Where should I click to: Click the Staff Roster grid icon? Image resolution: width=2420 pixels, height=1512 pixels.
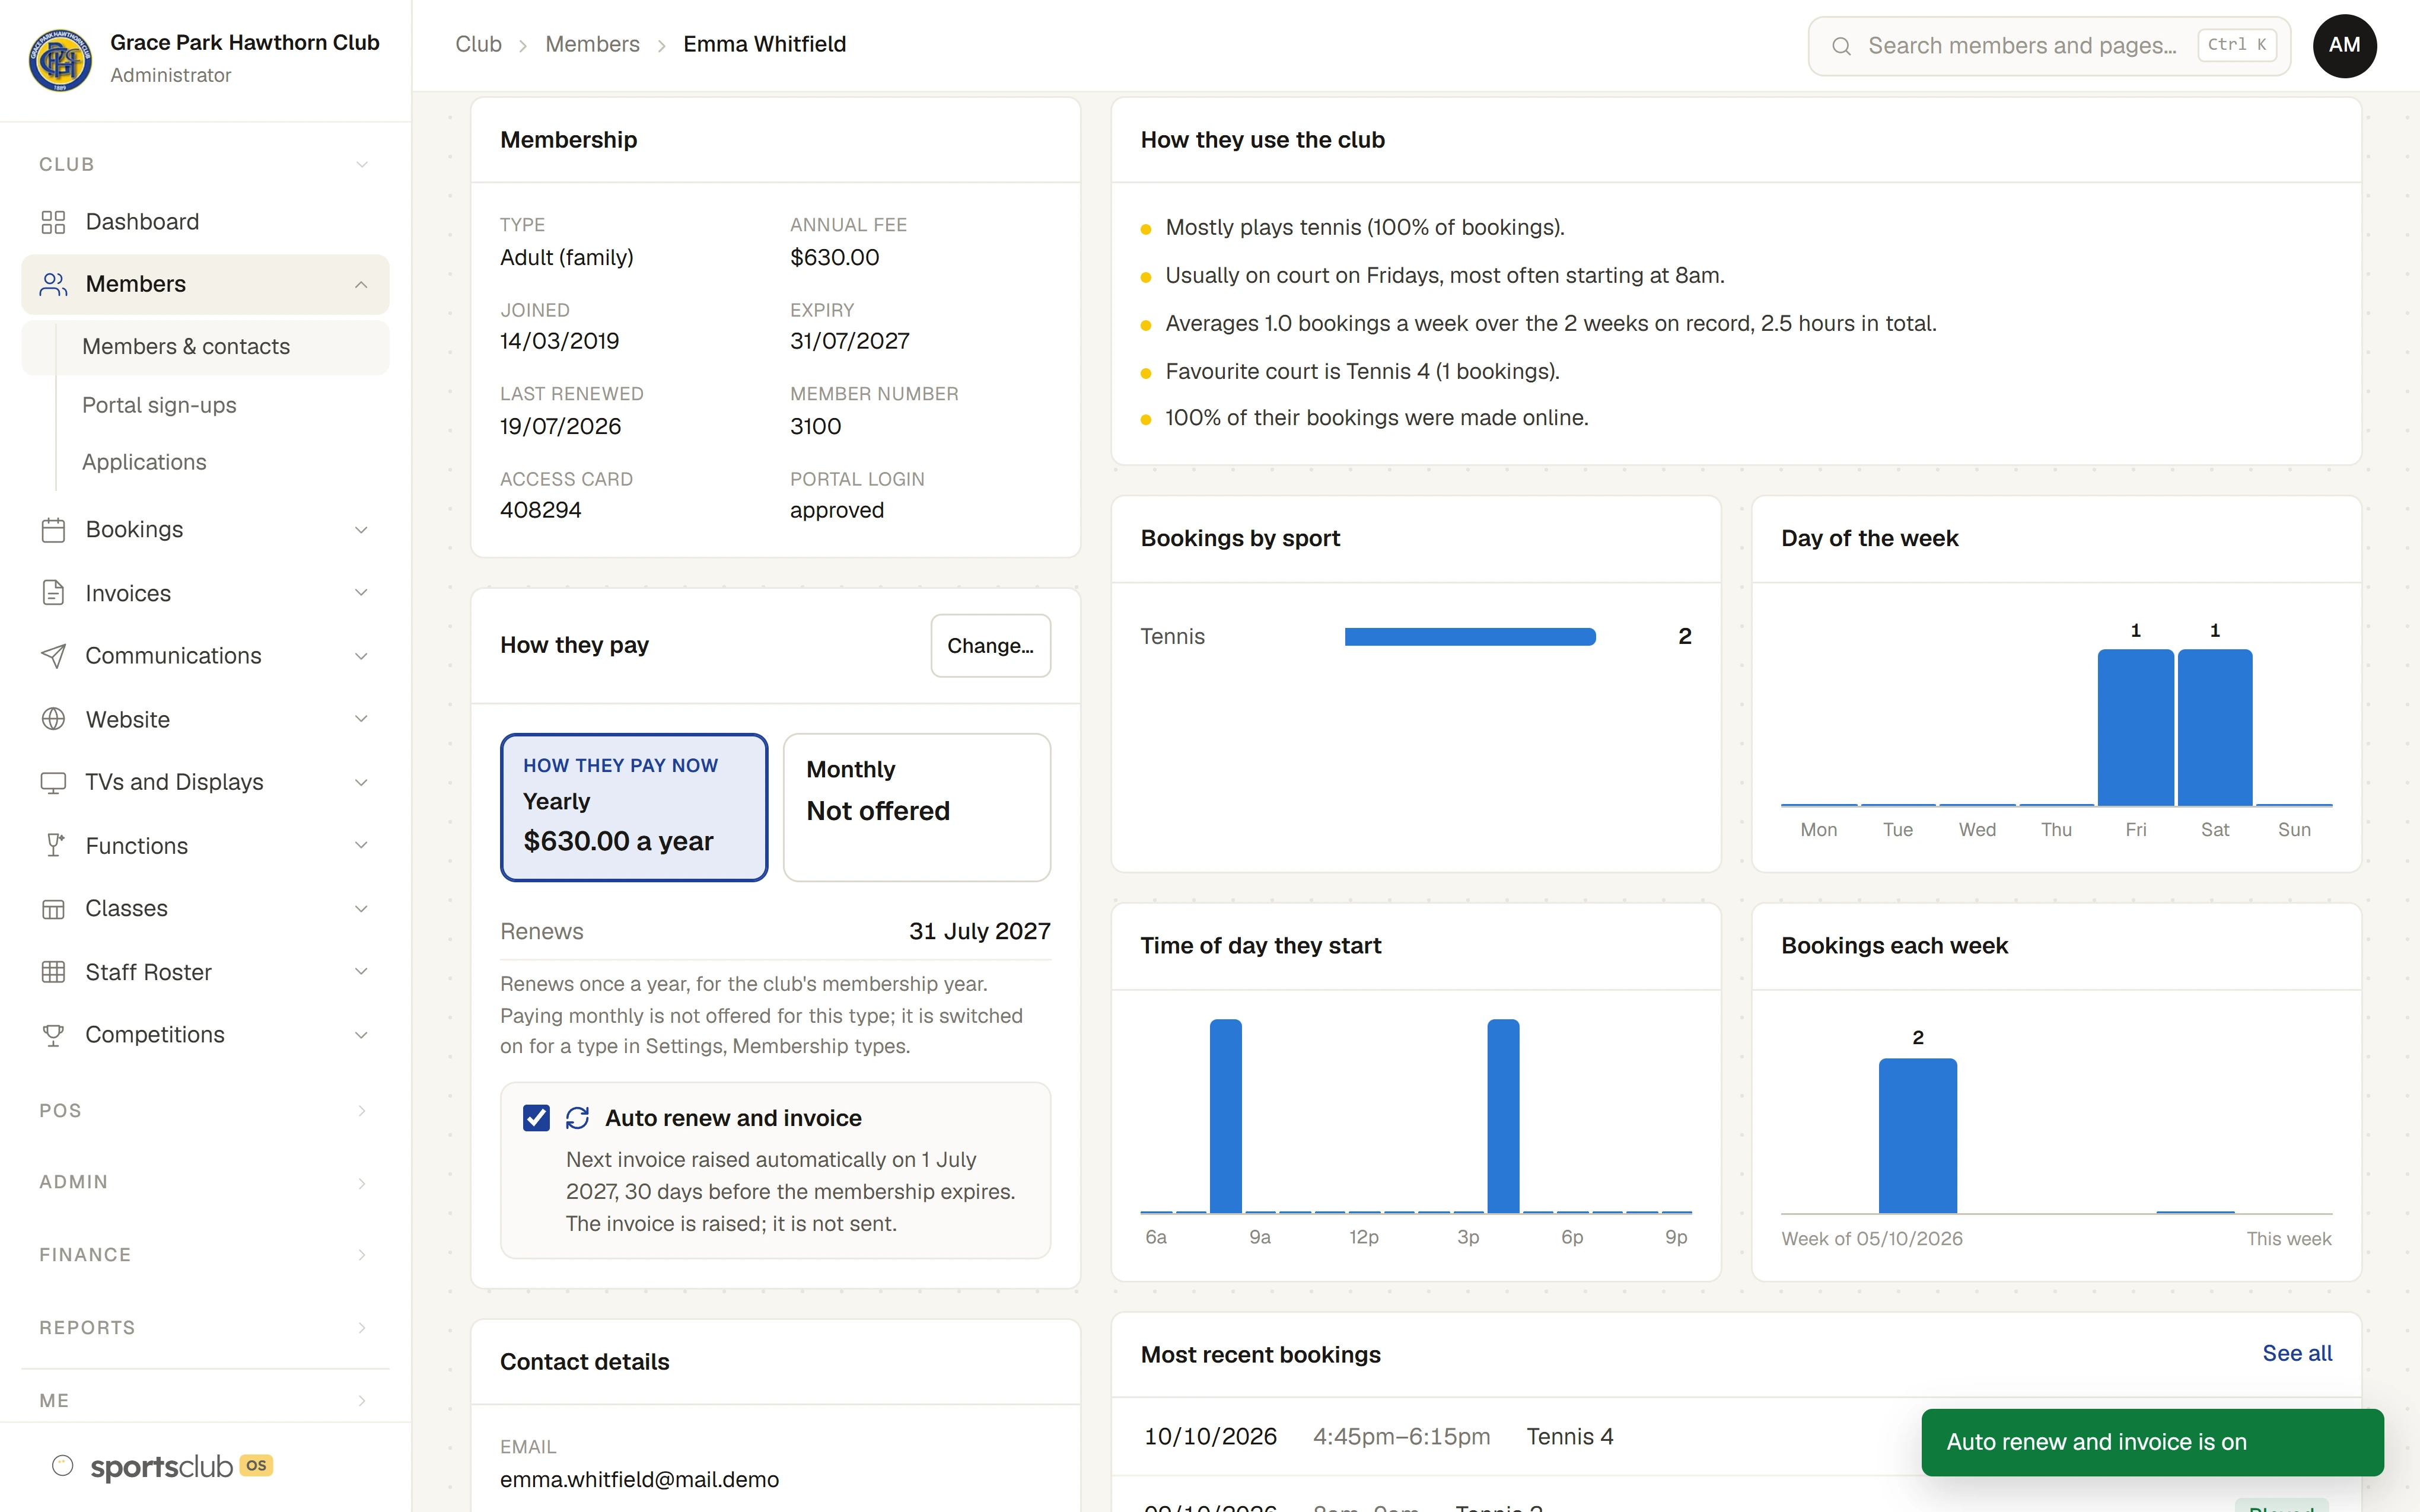[53, 972]
